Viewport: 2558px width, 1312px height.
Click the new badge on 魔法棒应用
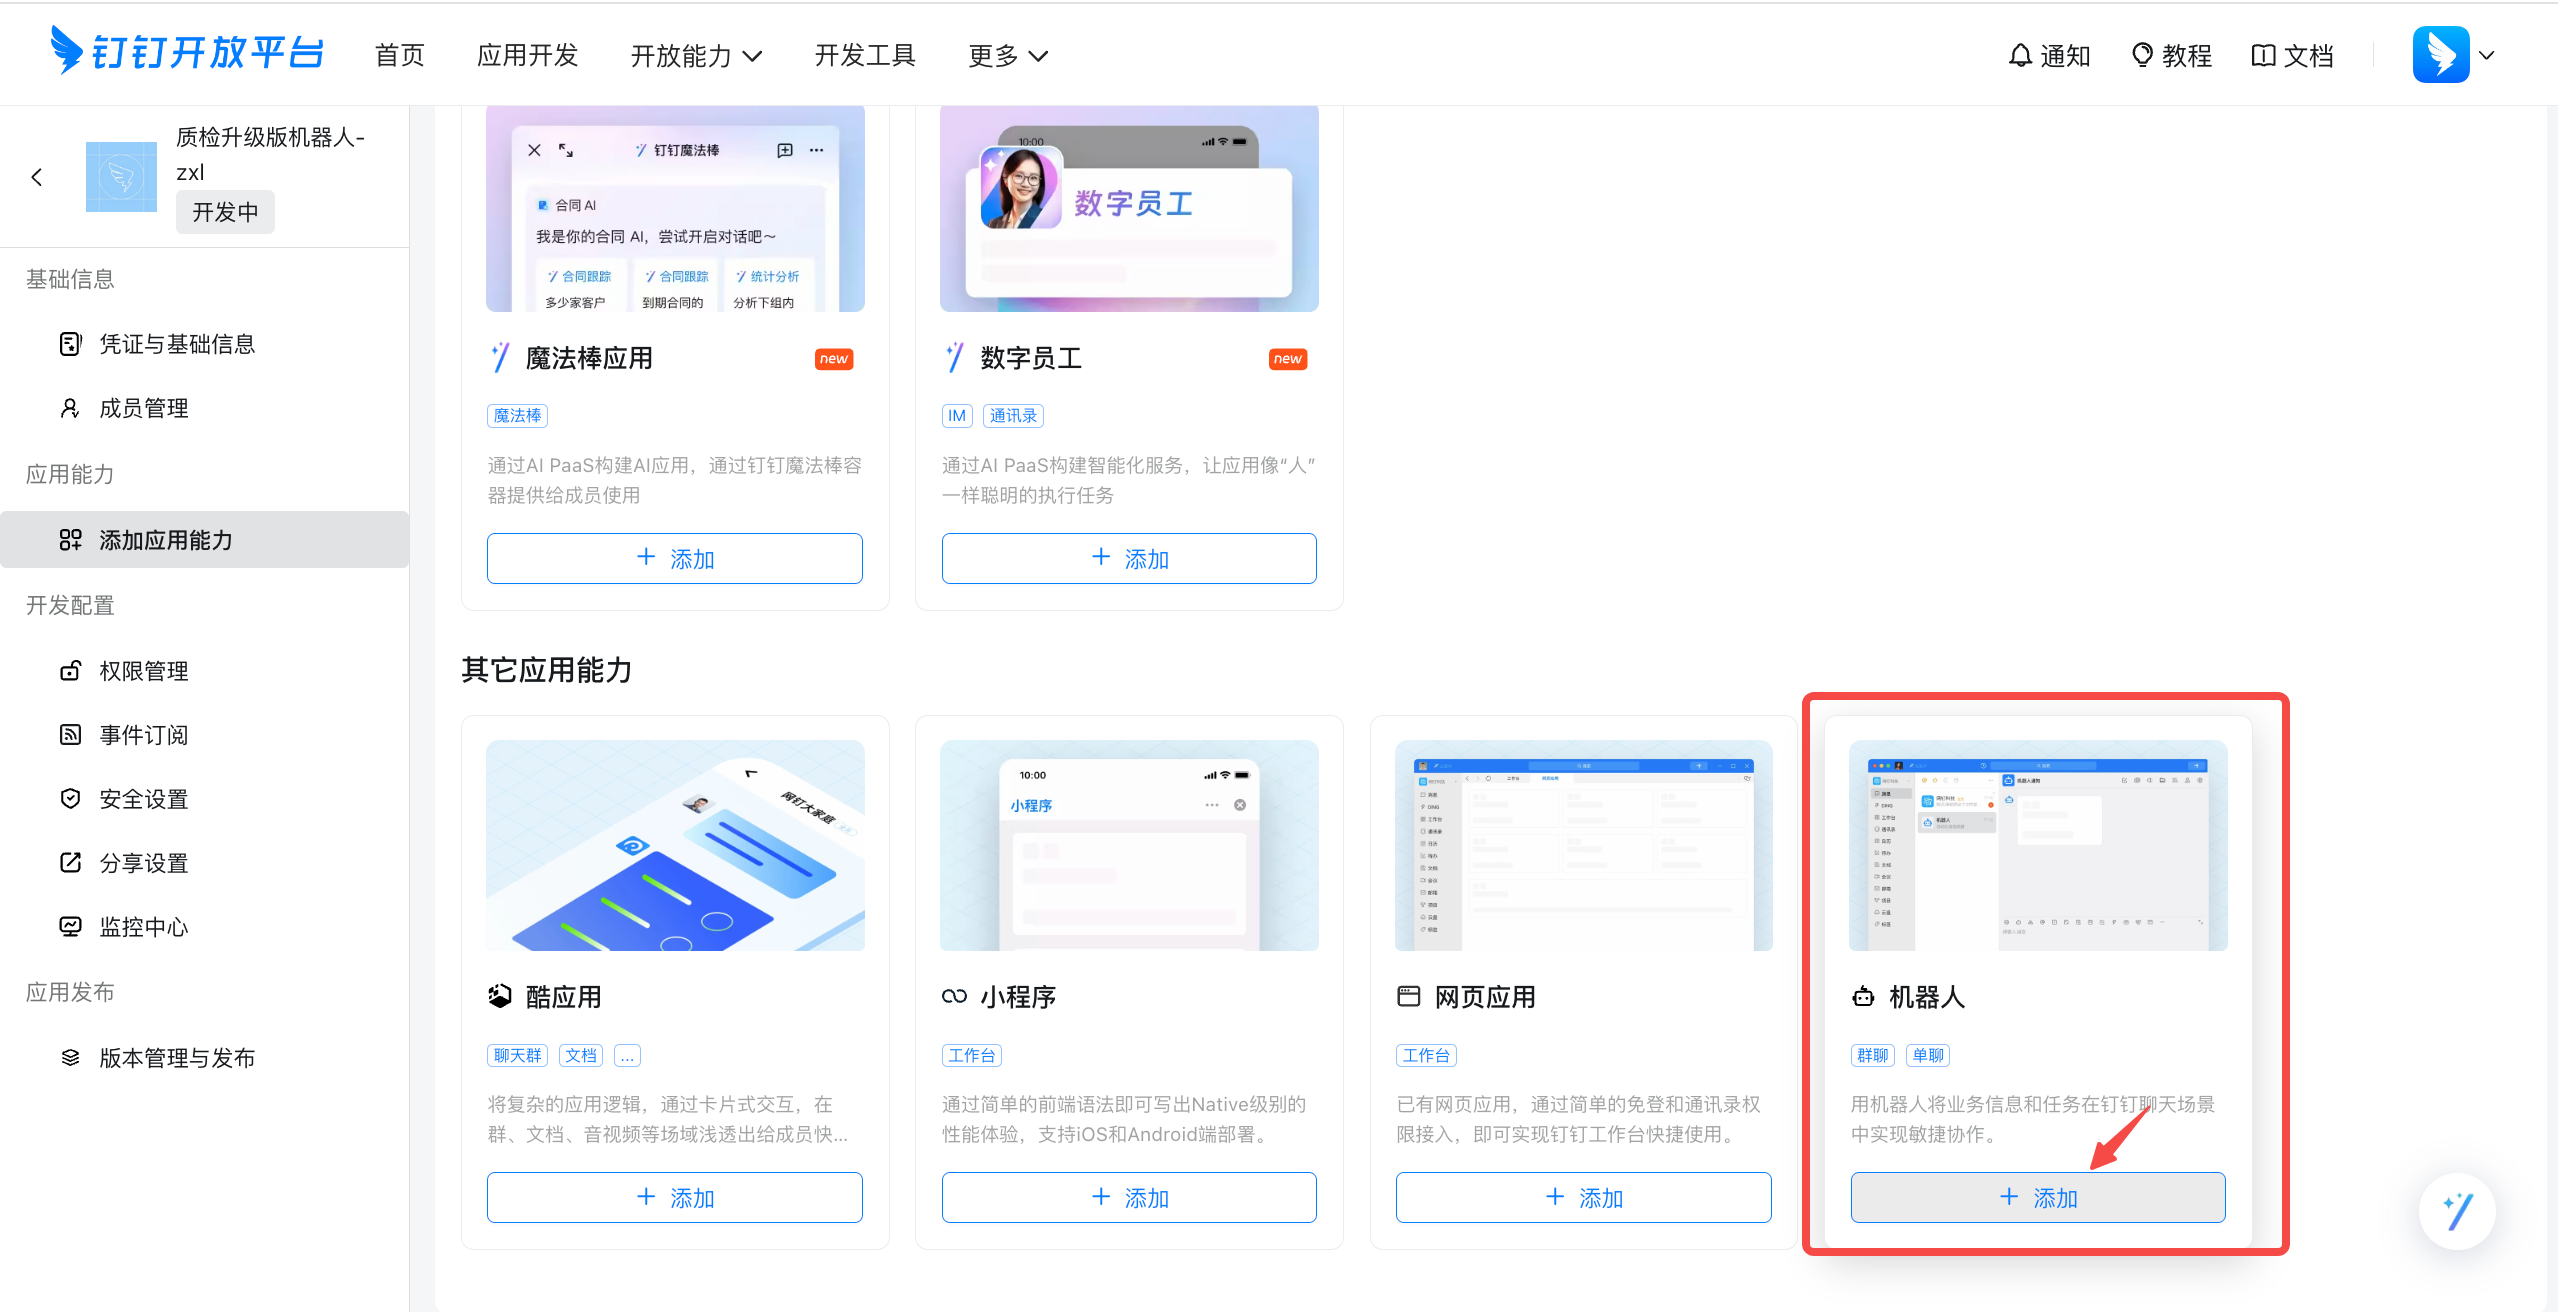(x=834, y=359)
